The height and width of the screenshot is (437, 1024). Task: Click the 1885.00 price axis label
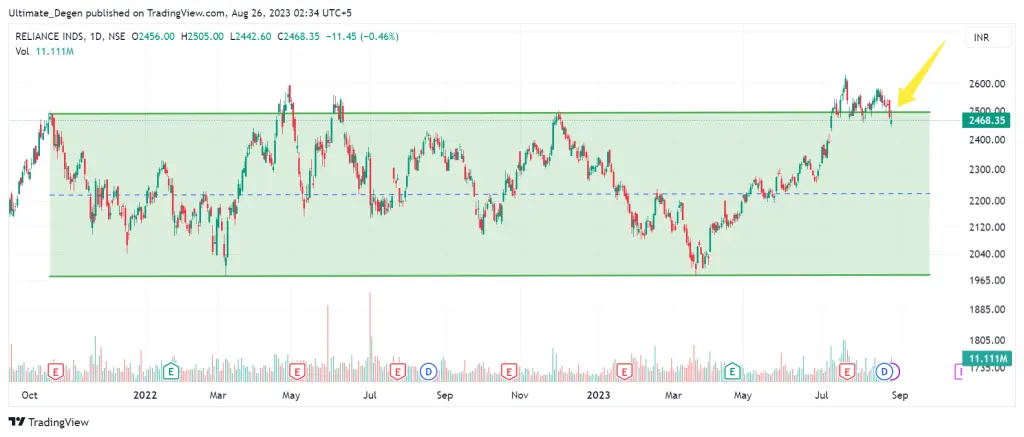click(985, 310)
